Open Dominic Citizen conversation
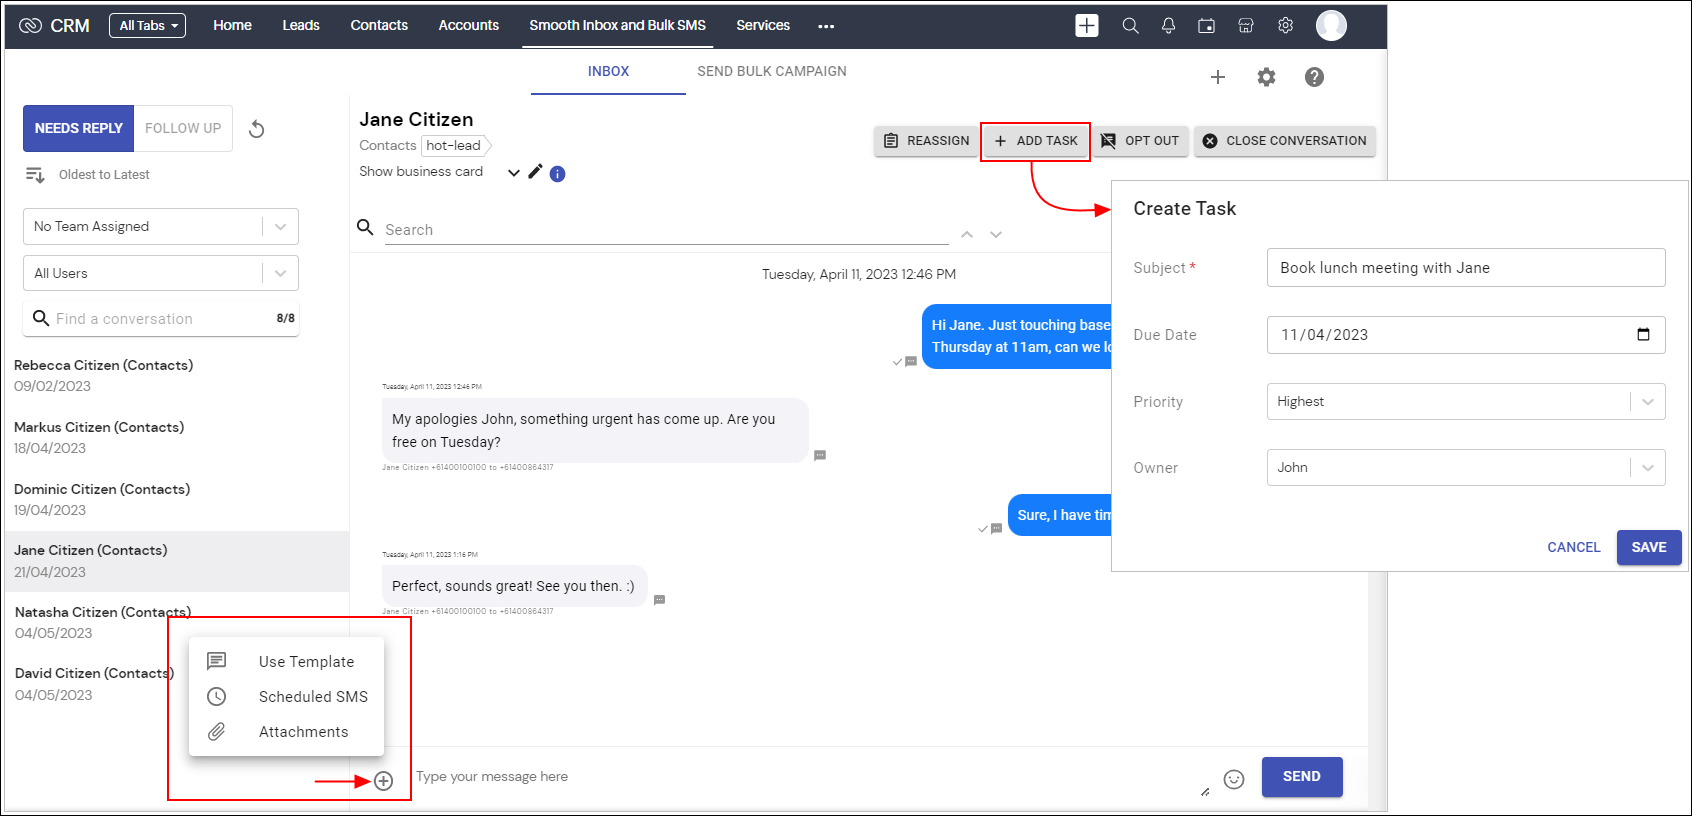The height and width of the screenshot is (816, 1692). click(175, 500)
